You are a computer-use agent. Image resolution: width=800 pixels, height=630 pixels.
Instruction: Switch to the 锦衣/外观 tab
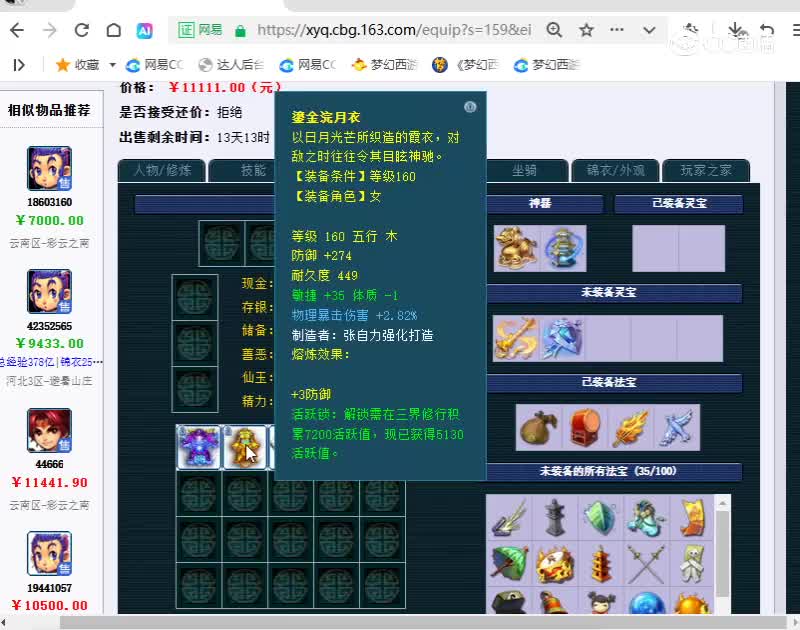point(615,170)
